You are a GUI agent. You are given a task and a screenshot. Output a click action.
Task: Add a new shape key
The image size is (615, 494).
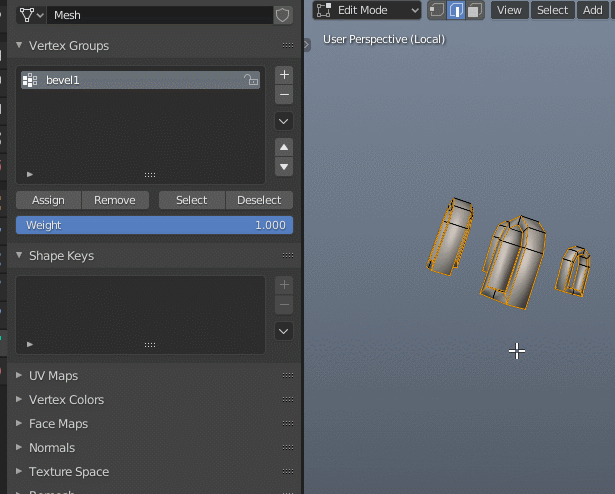coord(284,285)
